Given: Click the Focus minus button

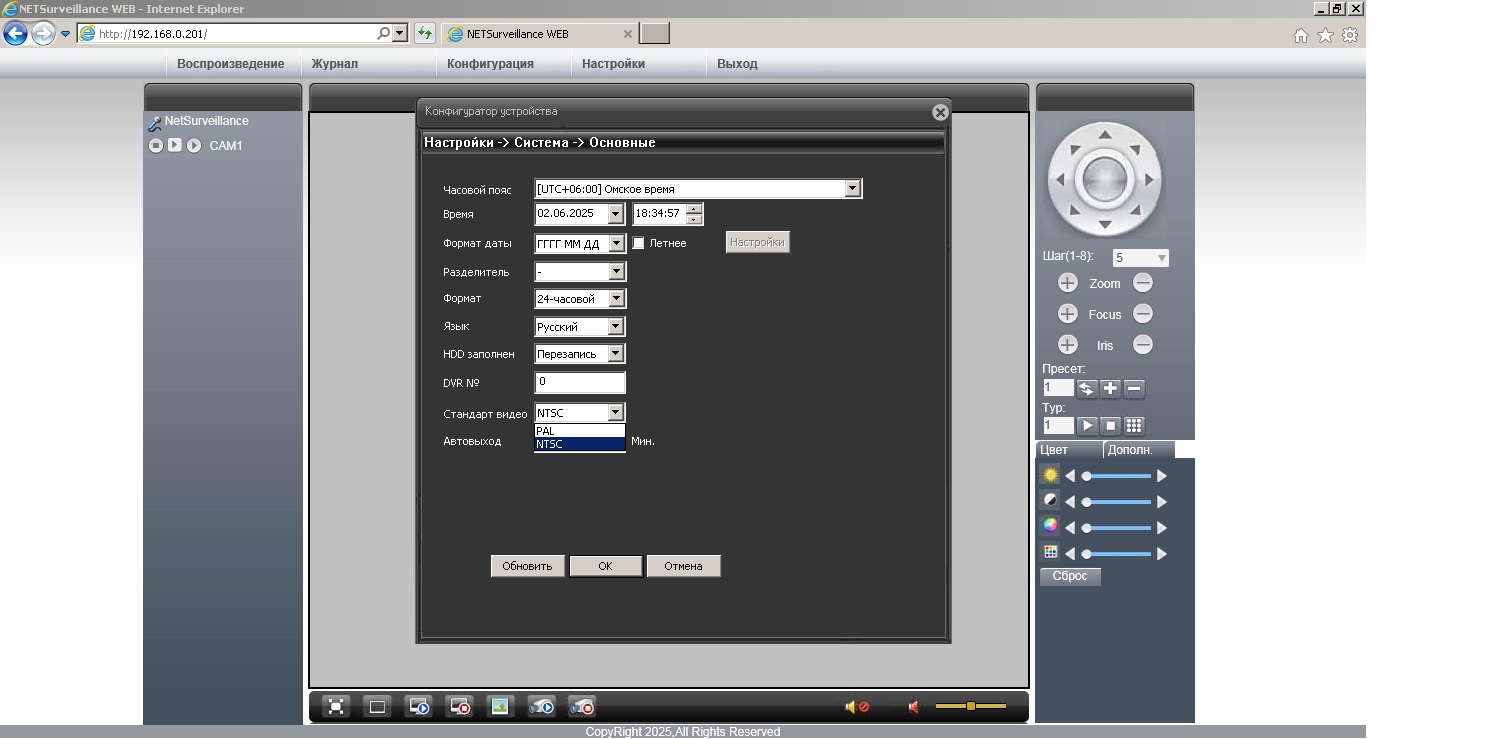Looking at the screenshot, I should [1143, 314].
